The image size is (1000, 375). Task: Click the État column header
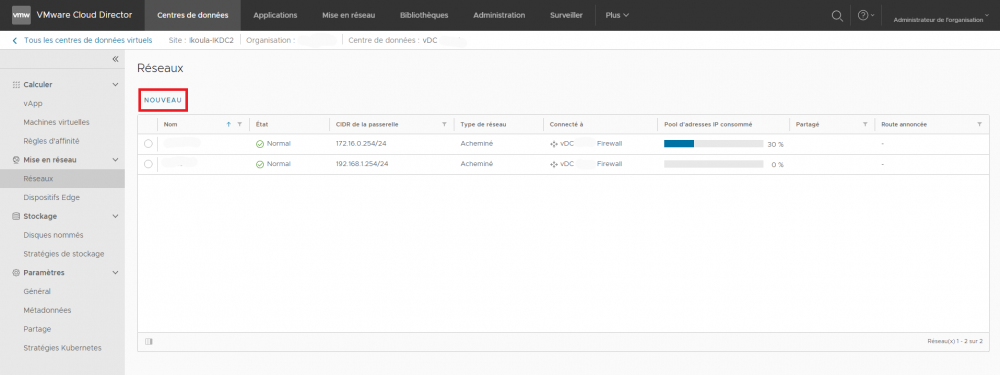(261, 124)
